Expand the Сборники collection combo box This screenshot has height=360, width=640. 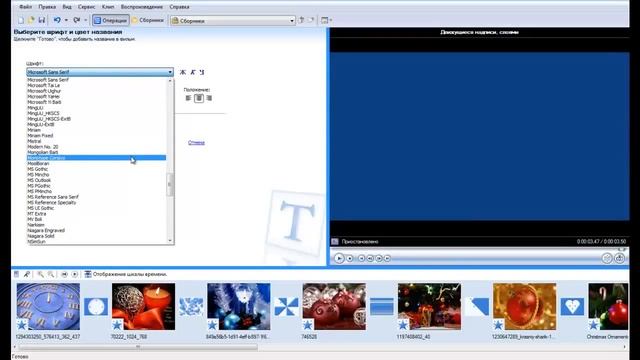coord(292,20)
